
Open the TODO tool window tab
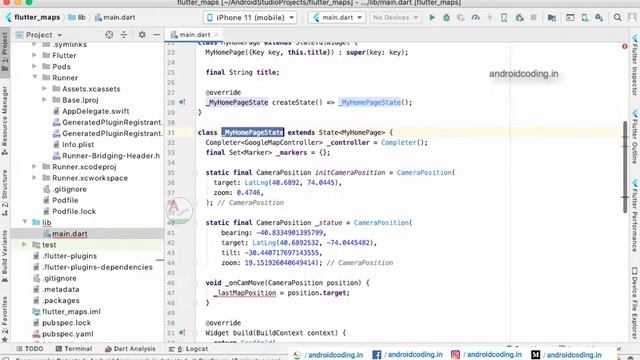(29, 349)
